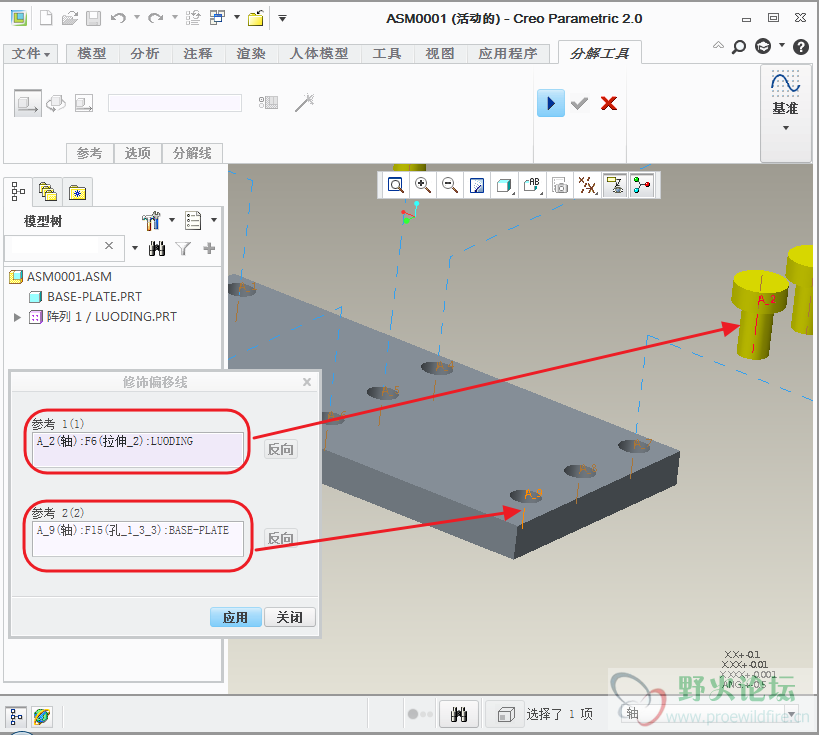Click the motion reference collector field
This screenshot has height=735, width=819.
click(x=174, y=103)
